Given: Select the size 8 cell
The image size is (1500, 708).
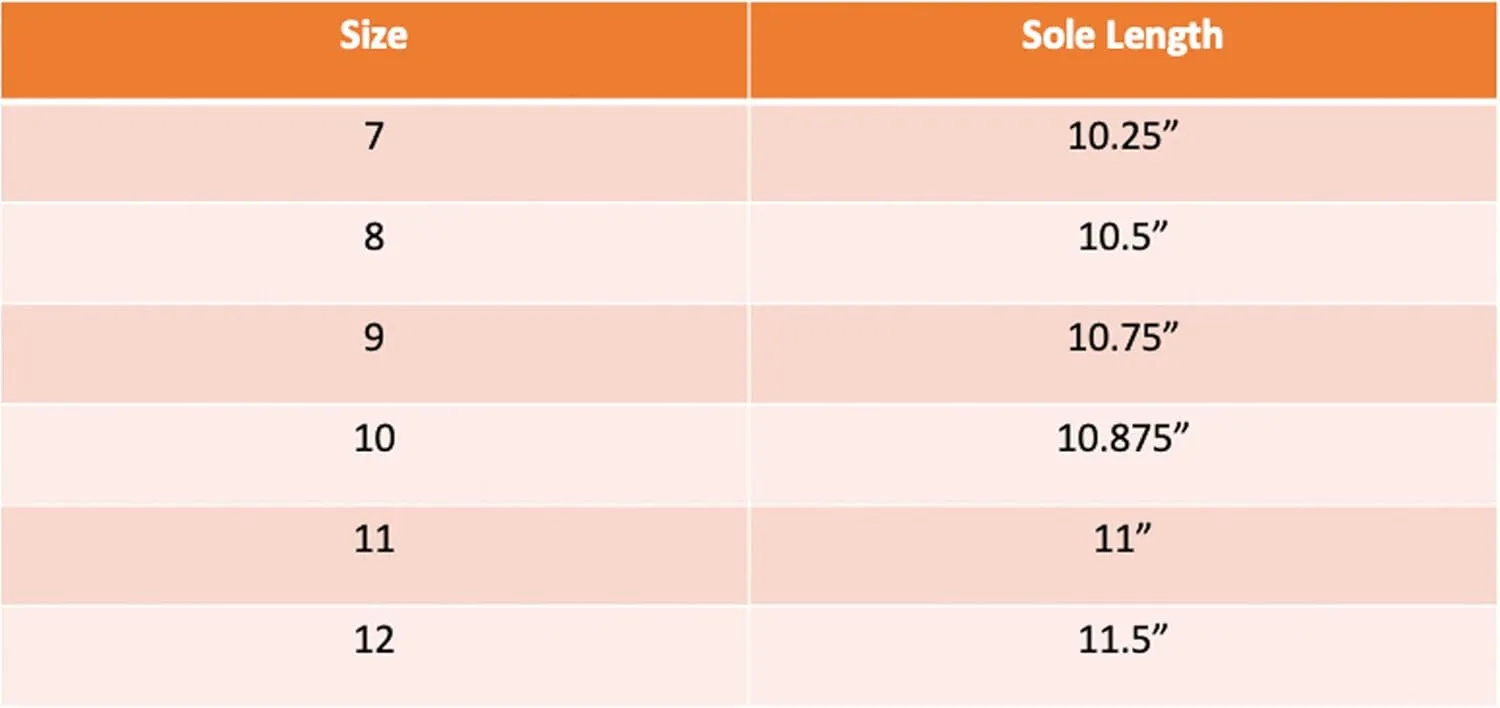Looking at the screenshot, I should (374, 252).
